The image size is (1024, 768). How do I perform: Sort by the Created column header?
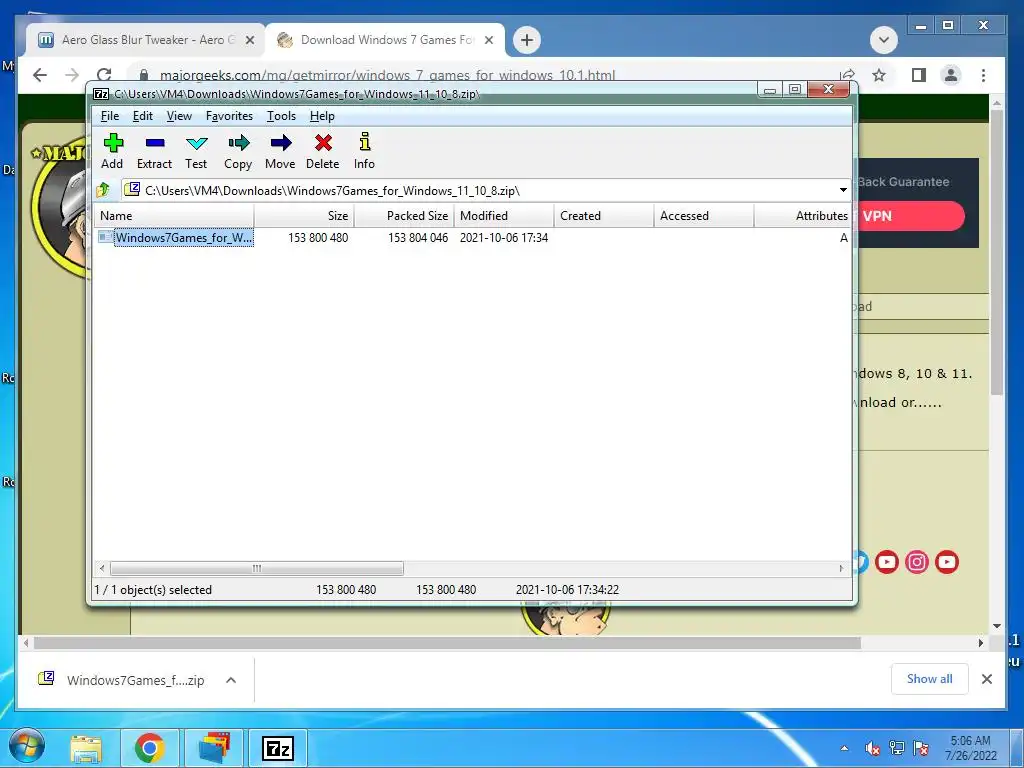[x=604, y=216]
